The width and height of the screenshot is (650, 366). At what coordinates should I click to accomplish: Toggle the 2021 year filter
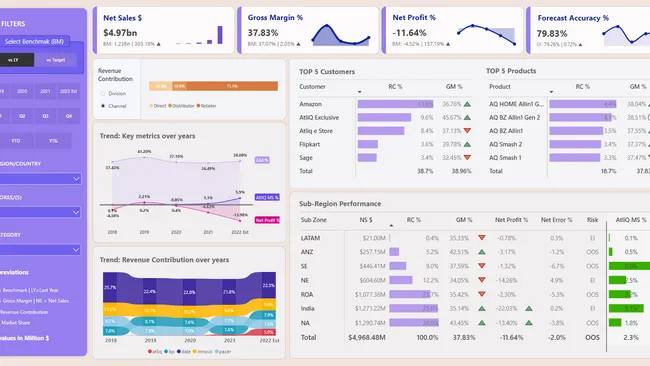click(x=45, y=91)
